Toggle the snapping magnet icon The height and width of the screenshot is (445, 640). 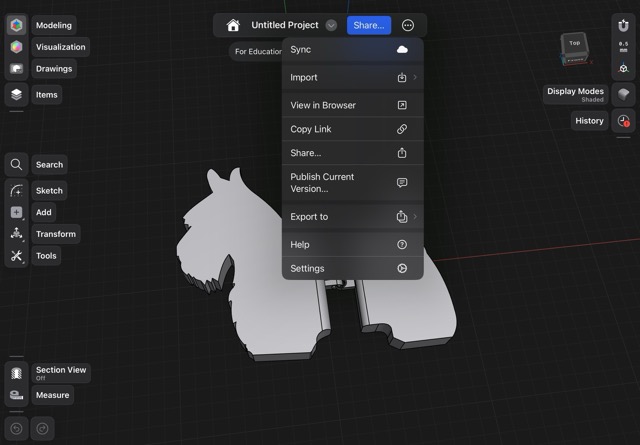(623, 25)
